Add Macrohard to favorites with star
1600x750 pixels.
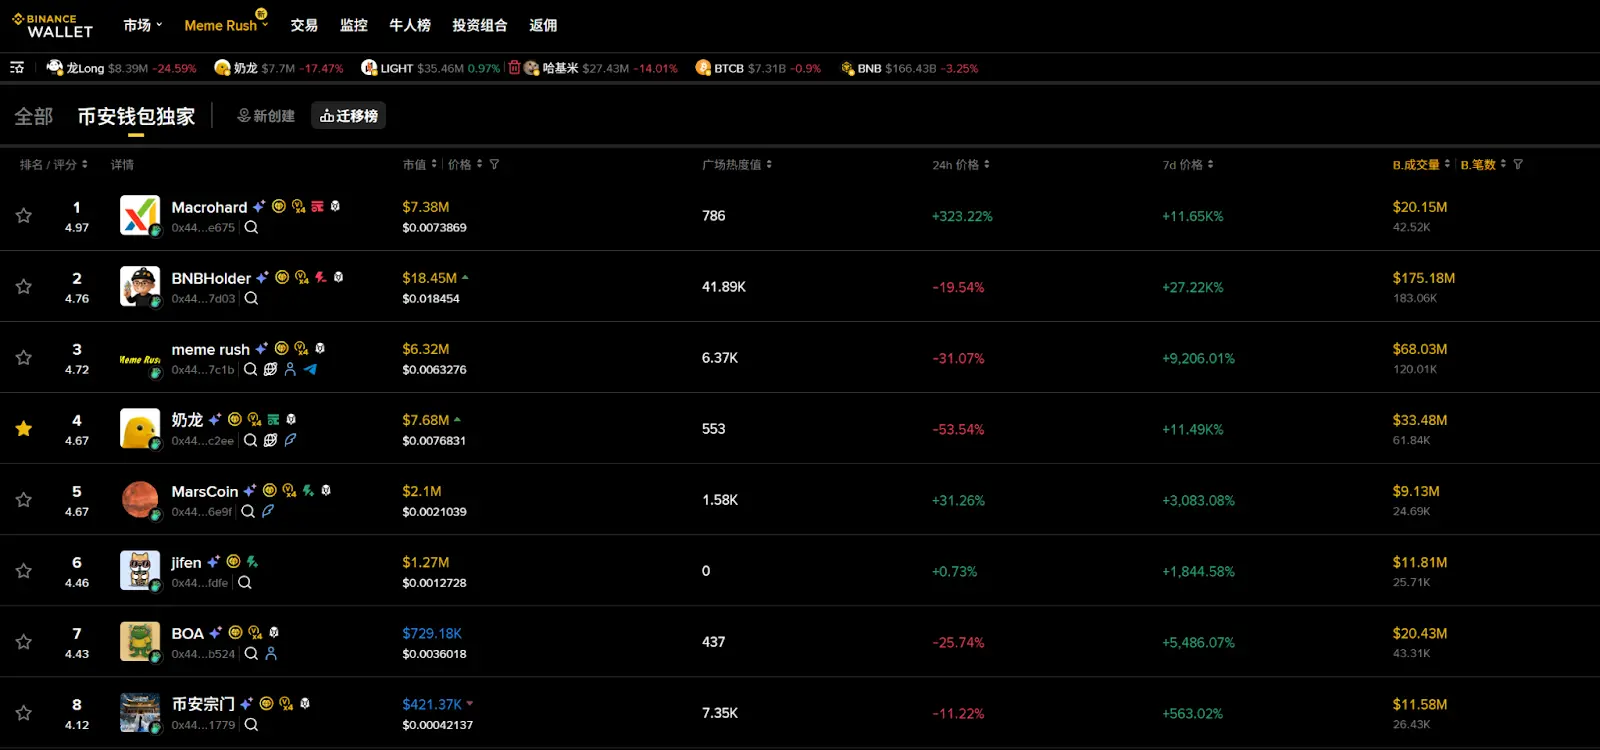click(x=24, y=216)
